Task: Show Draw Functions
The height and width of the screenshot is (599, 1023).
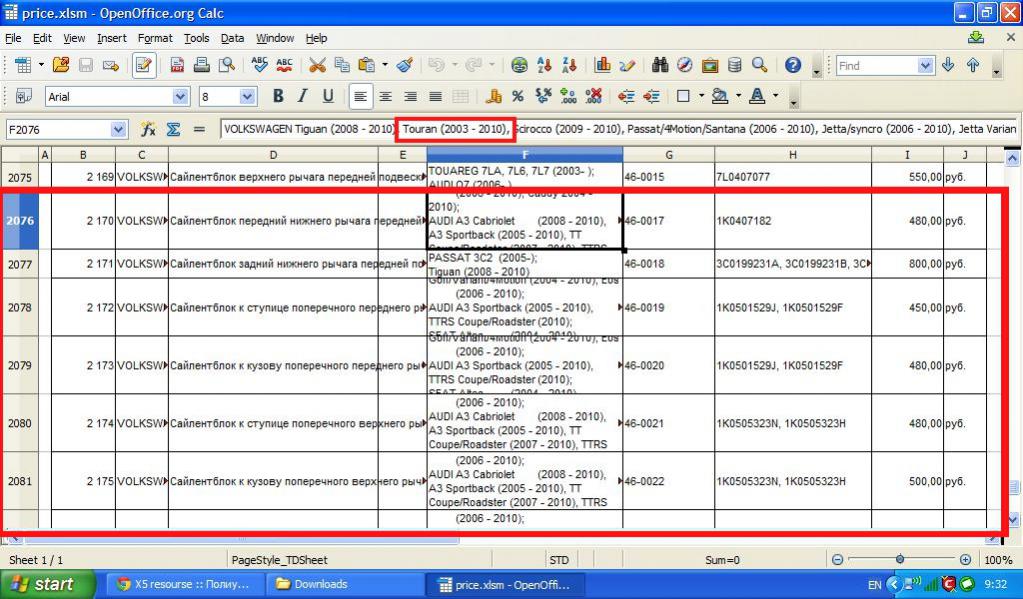Action: (627, 65)
